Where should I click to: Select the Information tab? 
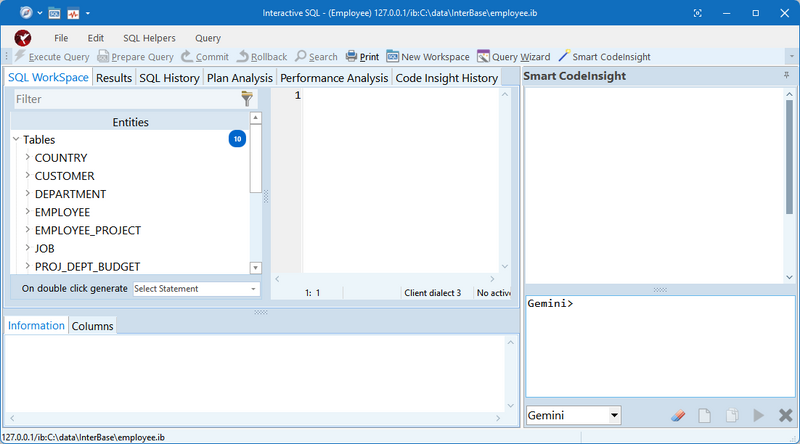[x=36, y=325]
